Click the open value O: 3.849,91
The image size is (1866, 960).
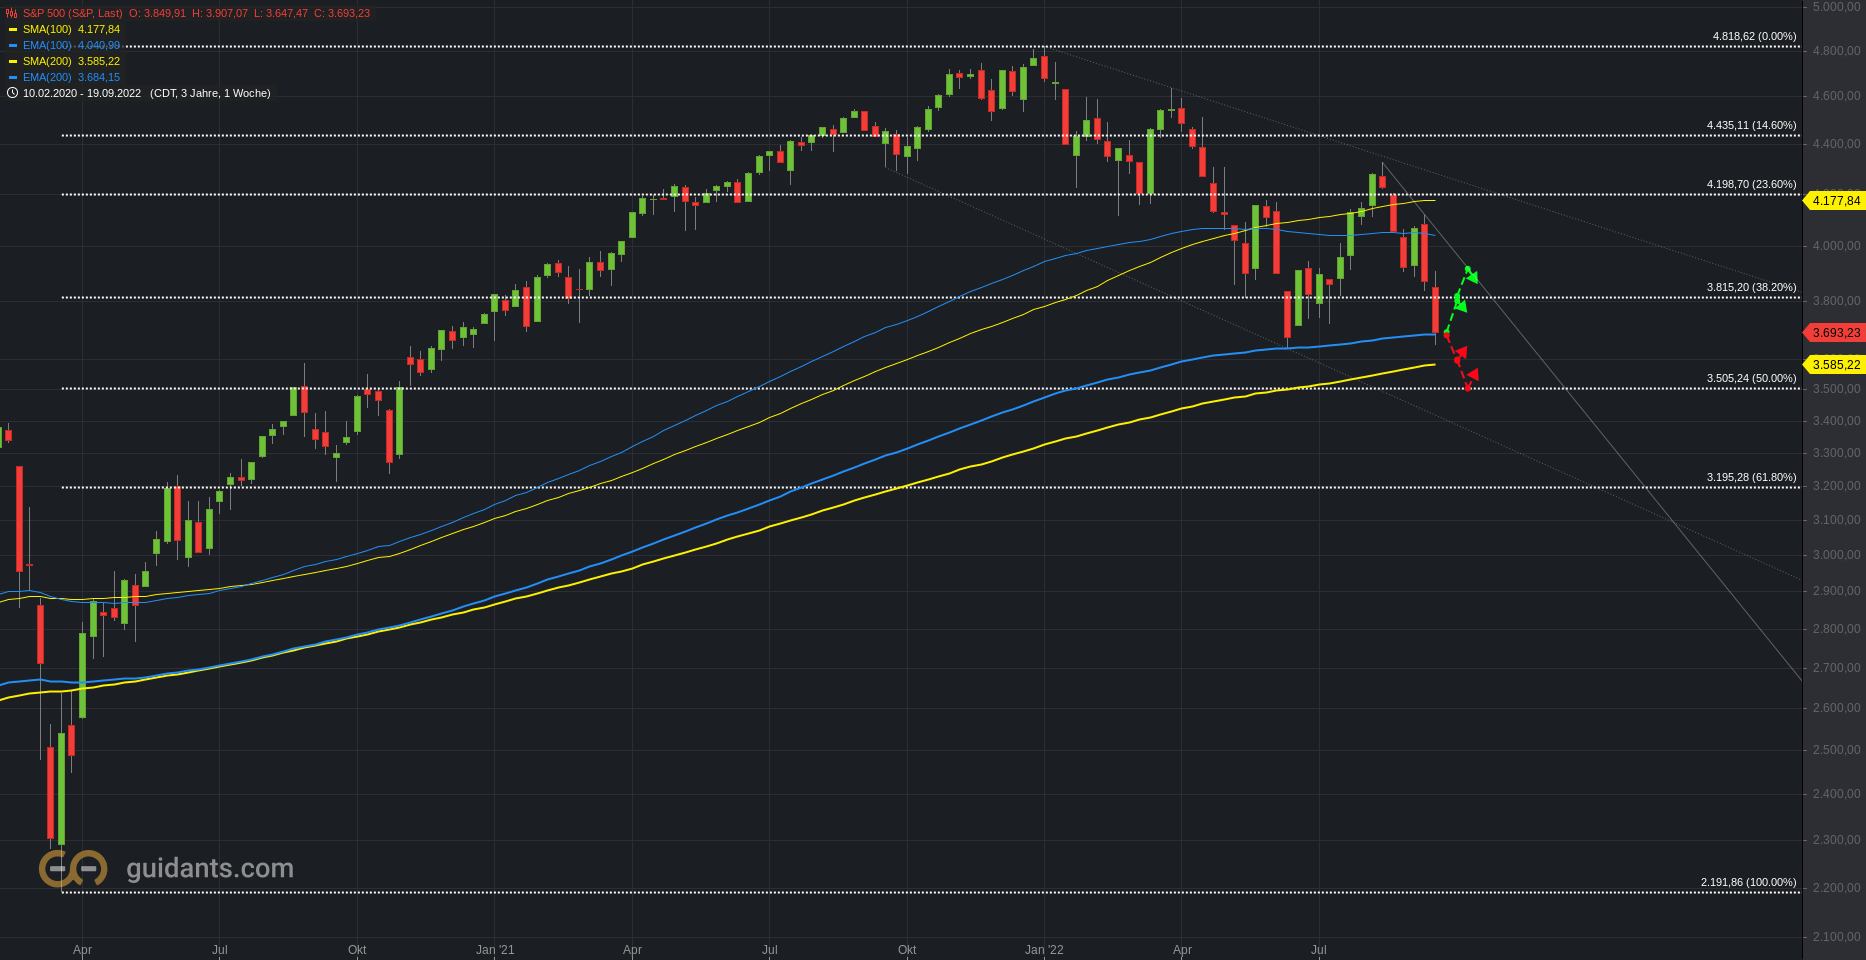(157, 13)
